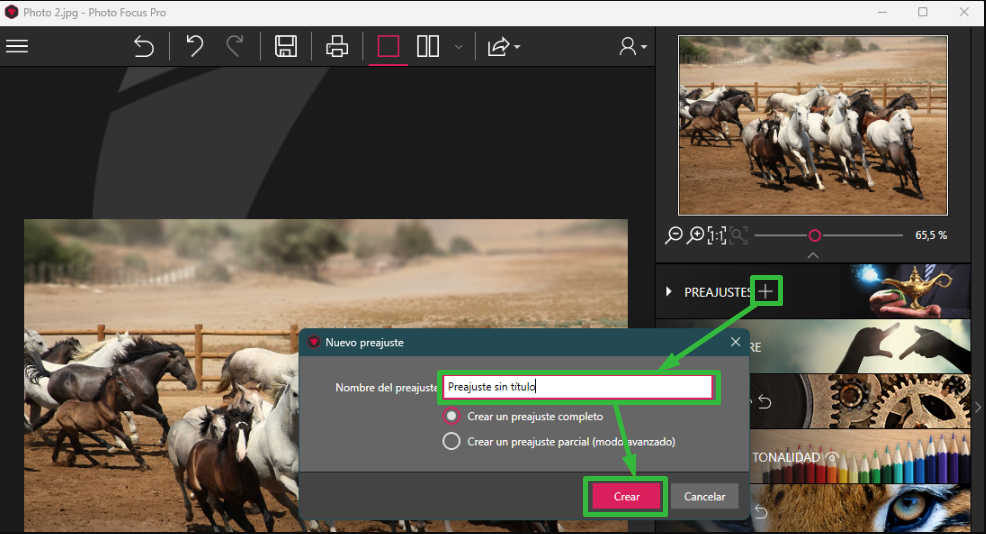Click the fit-to-screen zoom icon
This screenshot has width=986, height=534.
click(x=739, y=235)
